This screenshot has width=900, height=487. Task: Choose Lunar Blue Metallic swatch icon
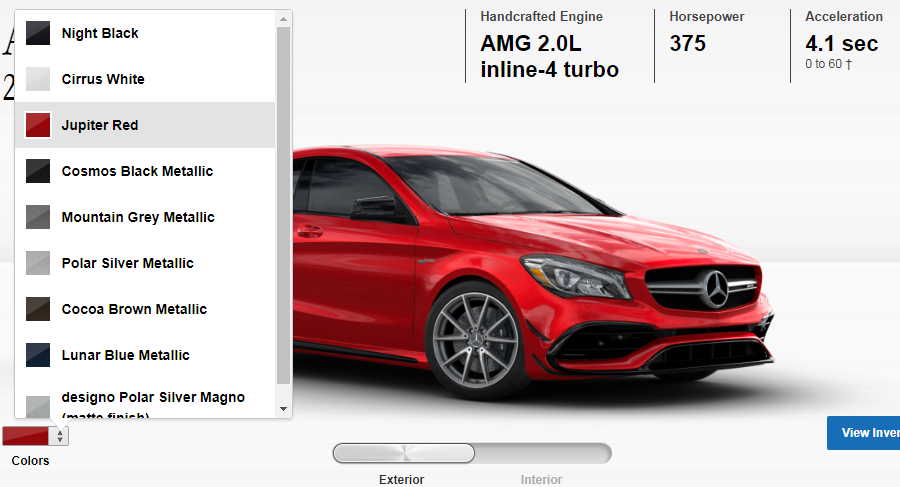click(x=38, y=355)
